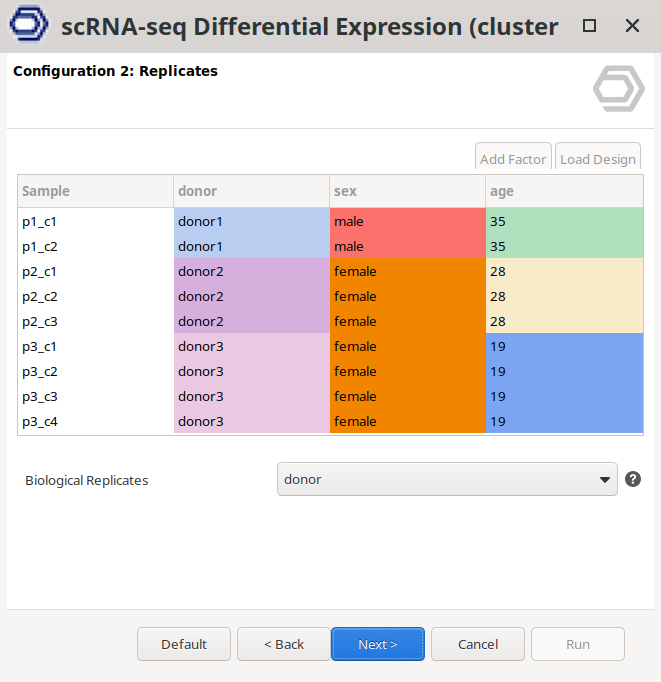Click the donor2 cell in row p2_c2
661x682 pixels.
coord(251,296)
